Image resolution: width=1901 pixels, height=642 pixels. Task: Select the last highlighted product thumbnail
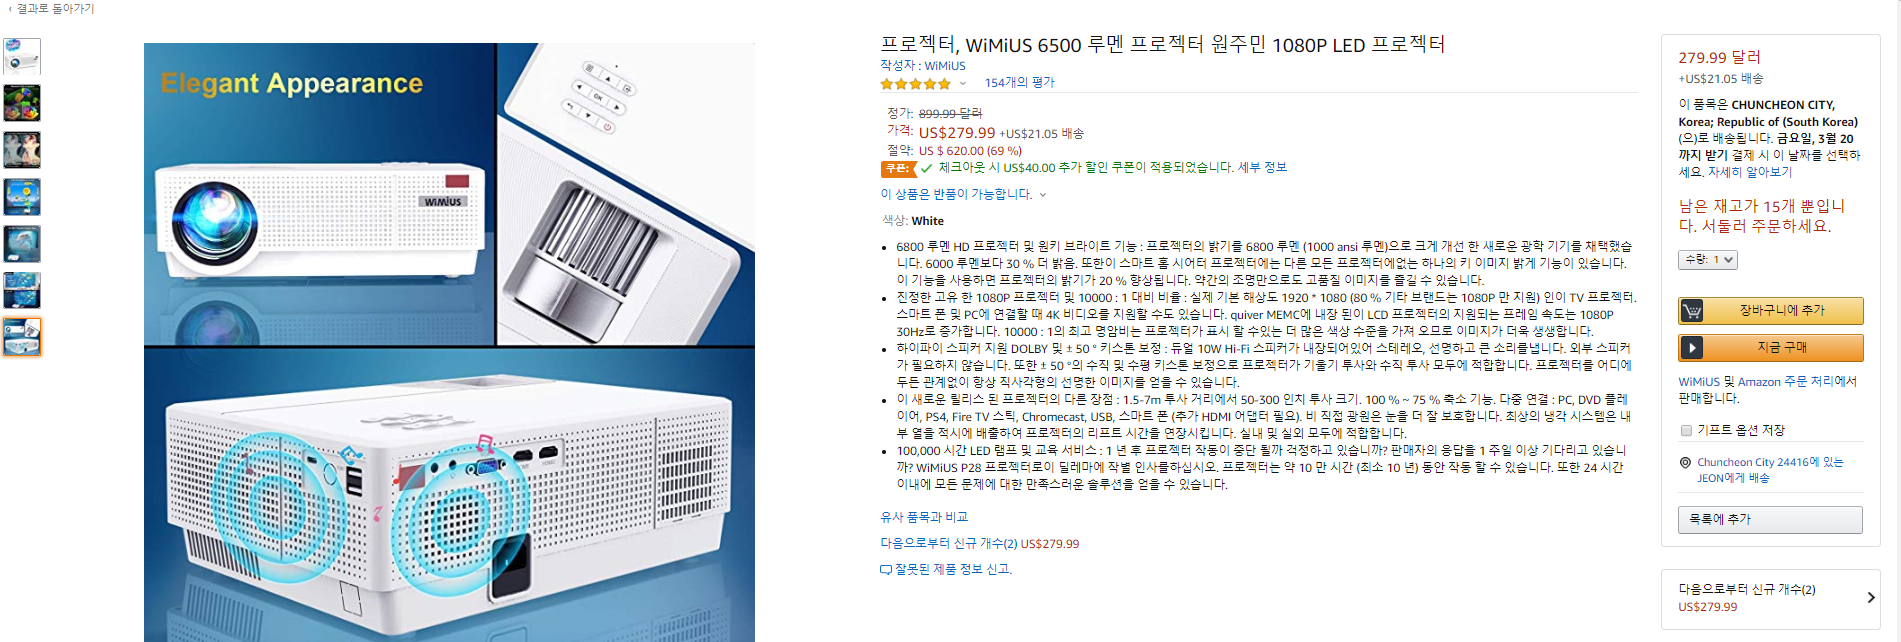point(22,337)
